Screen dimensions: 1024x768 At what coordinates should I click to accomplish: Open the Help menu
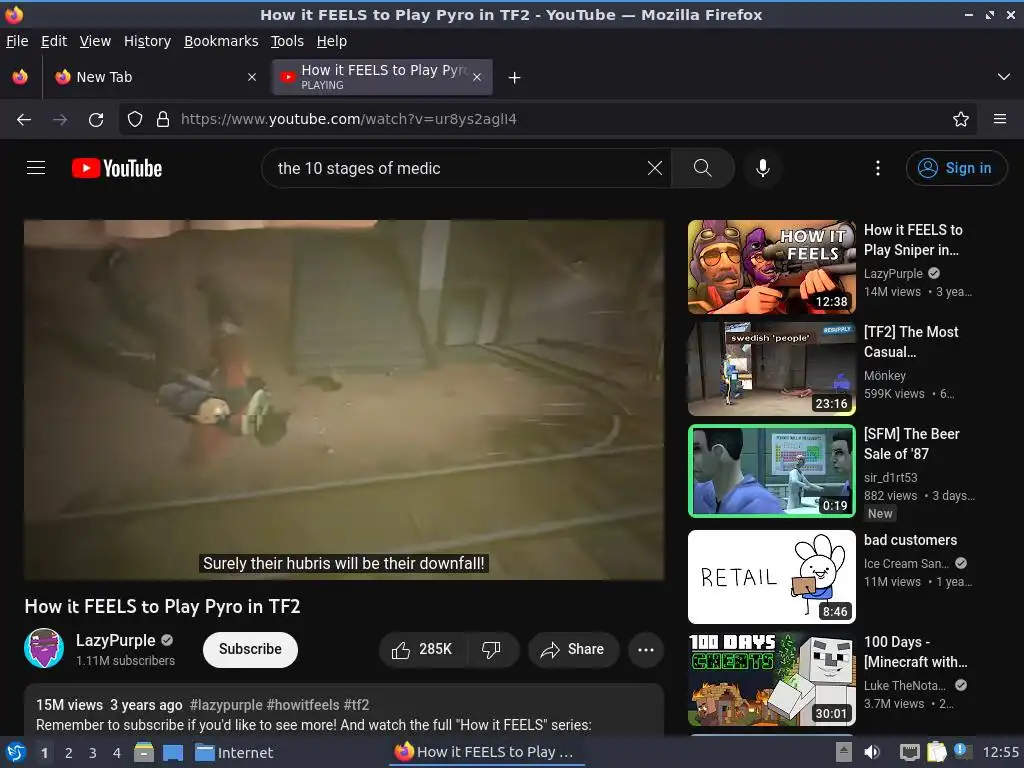pyautogui.click(x=331, y=41)
